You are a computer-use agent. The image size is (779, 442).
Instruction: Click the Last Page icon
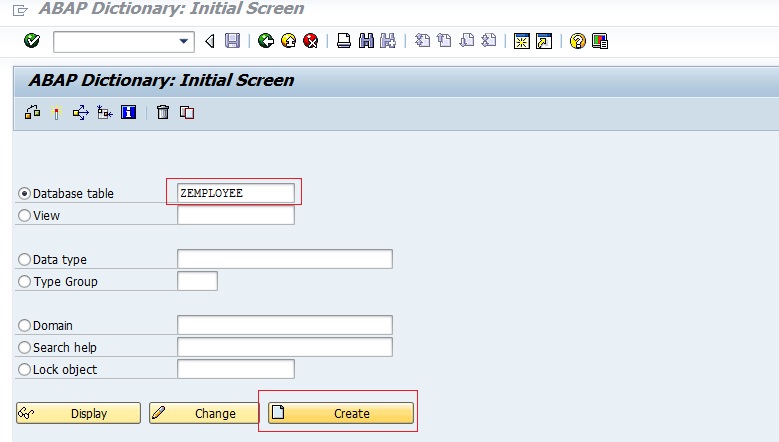[x=489, y=41]
